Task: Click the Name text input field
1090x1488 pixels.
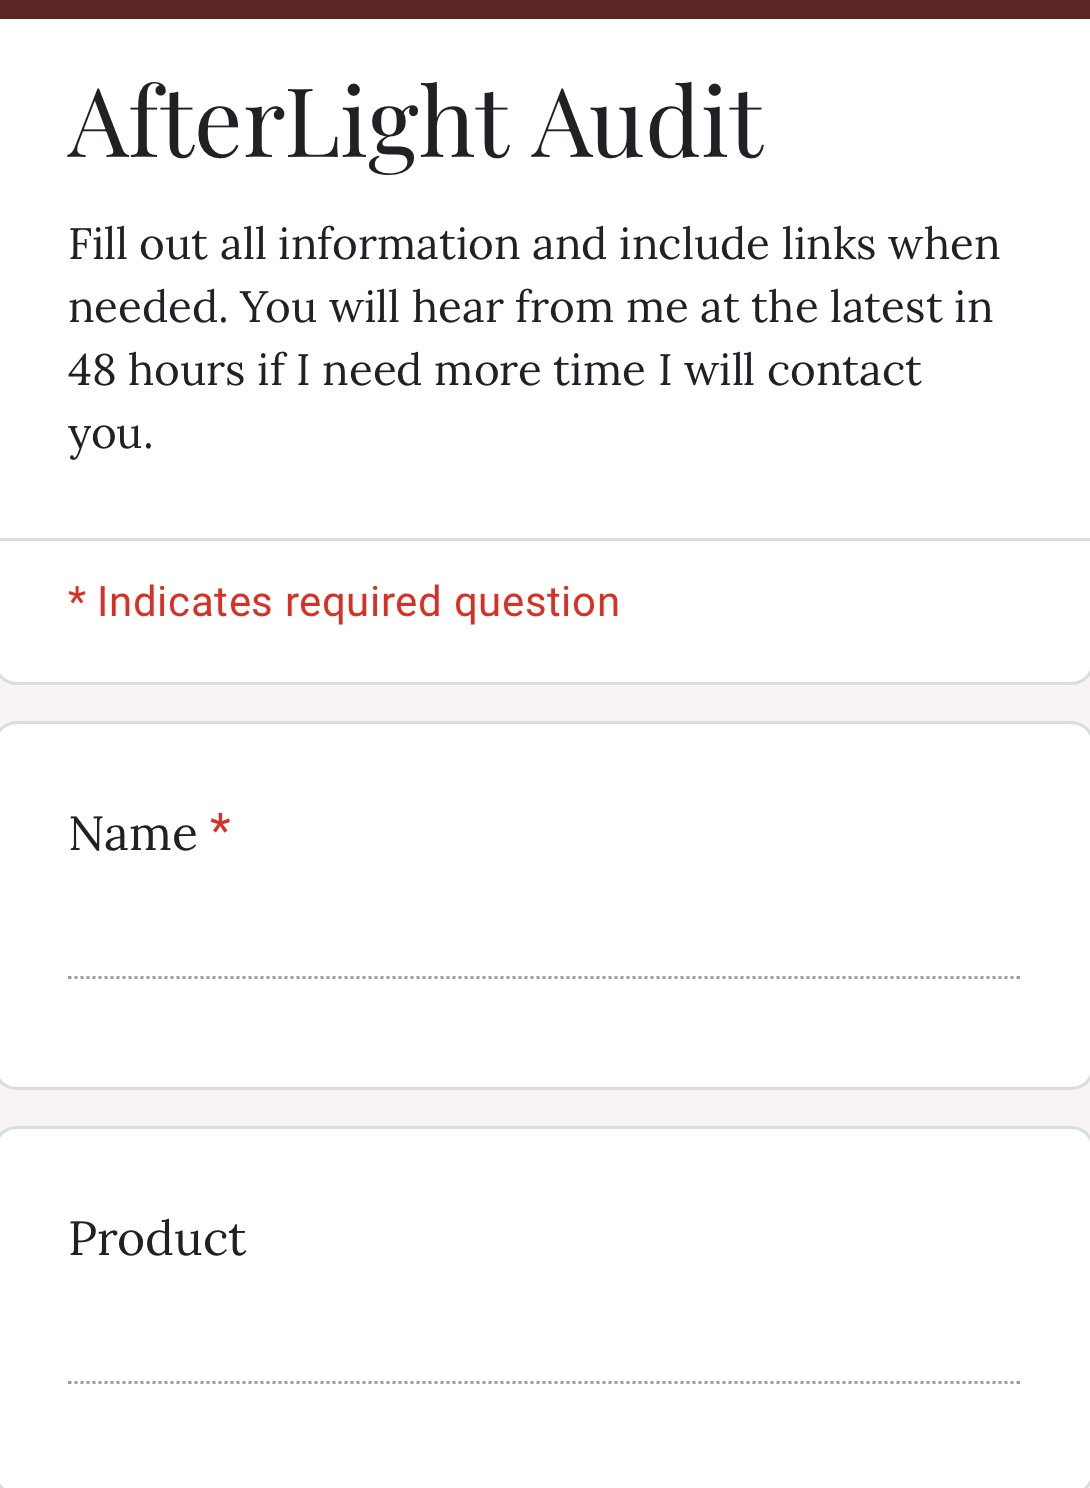Action: [x=544, y=952]
